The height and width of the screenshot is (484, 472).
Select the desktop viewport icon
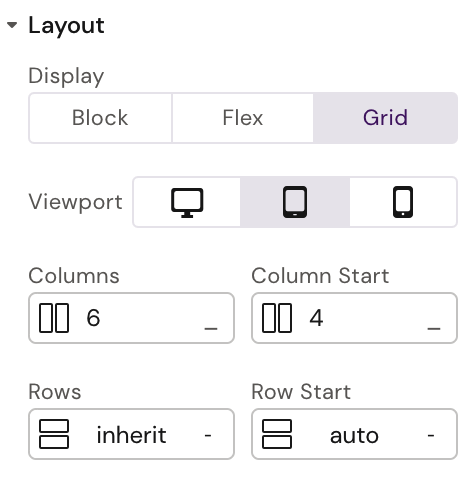(187, 202)
